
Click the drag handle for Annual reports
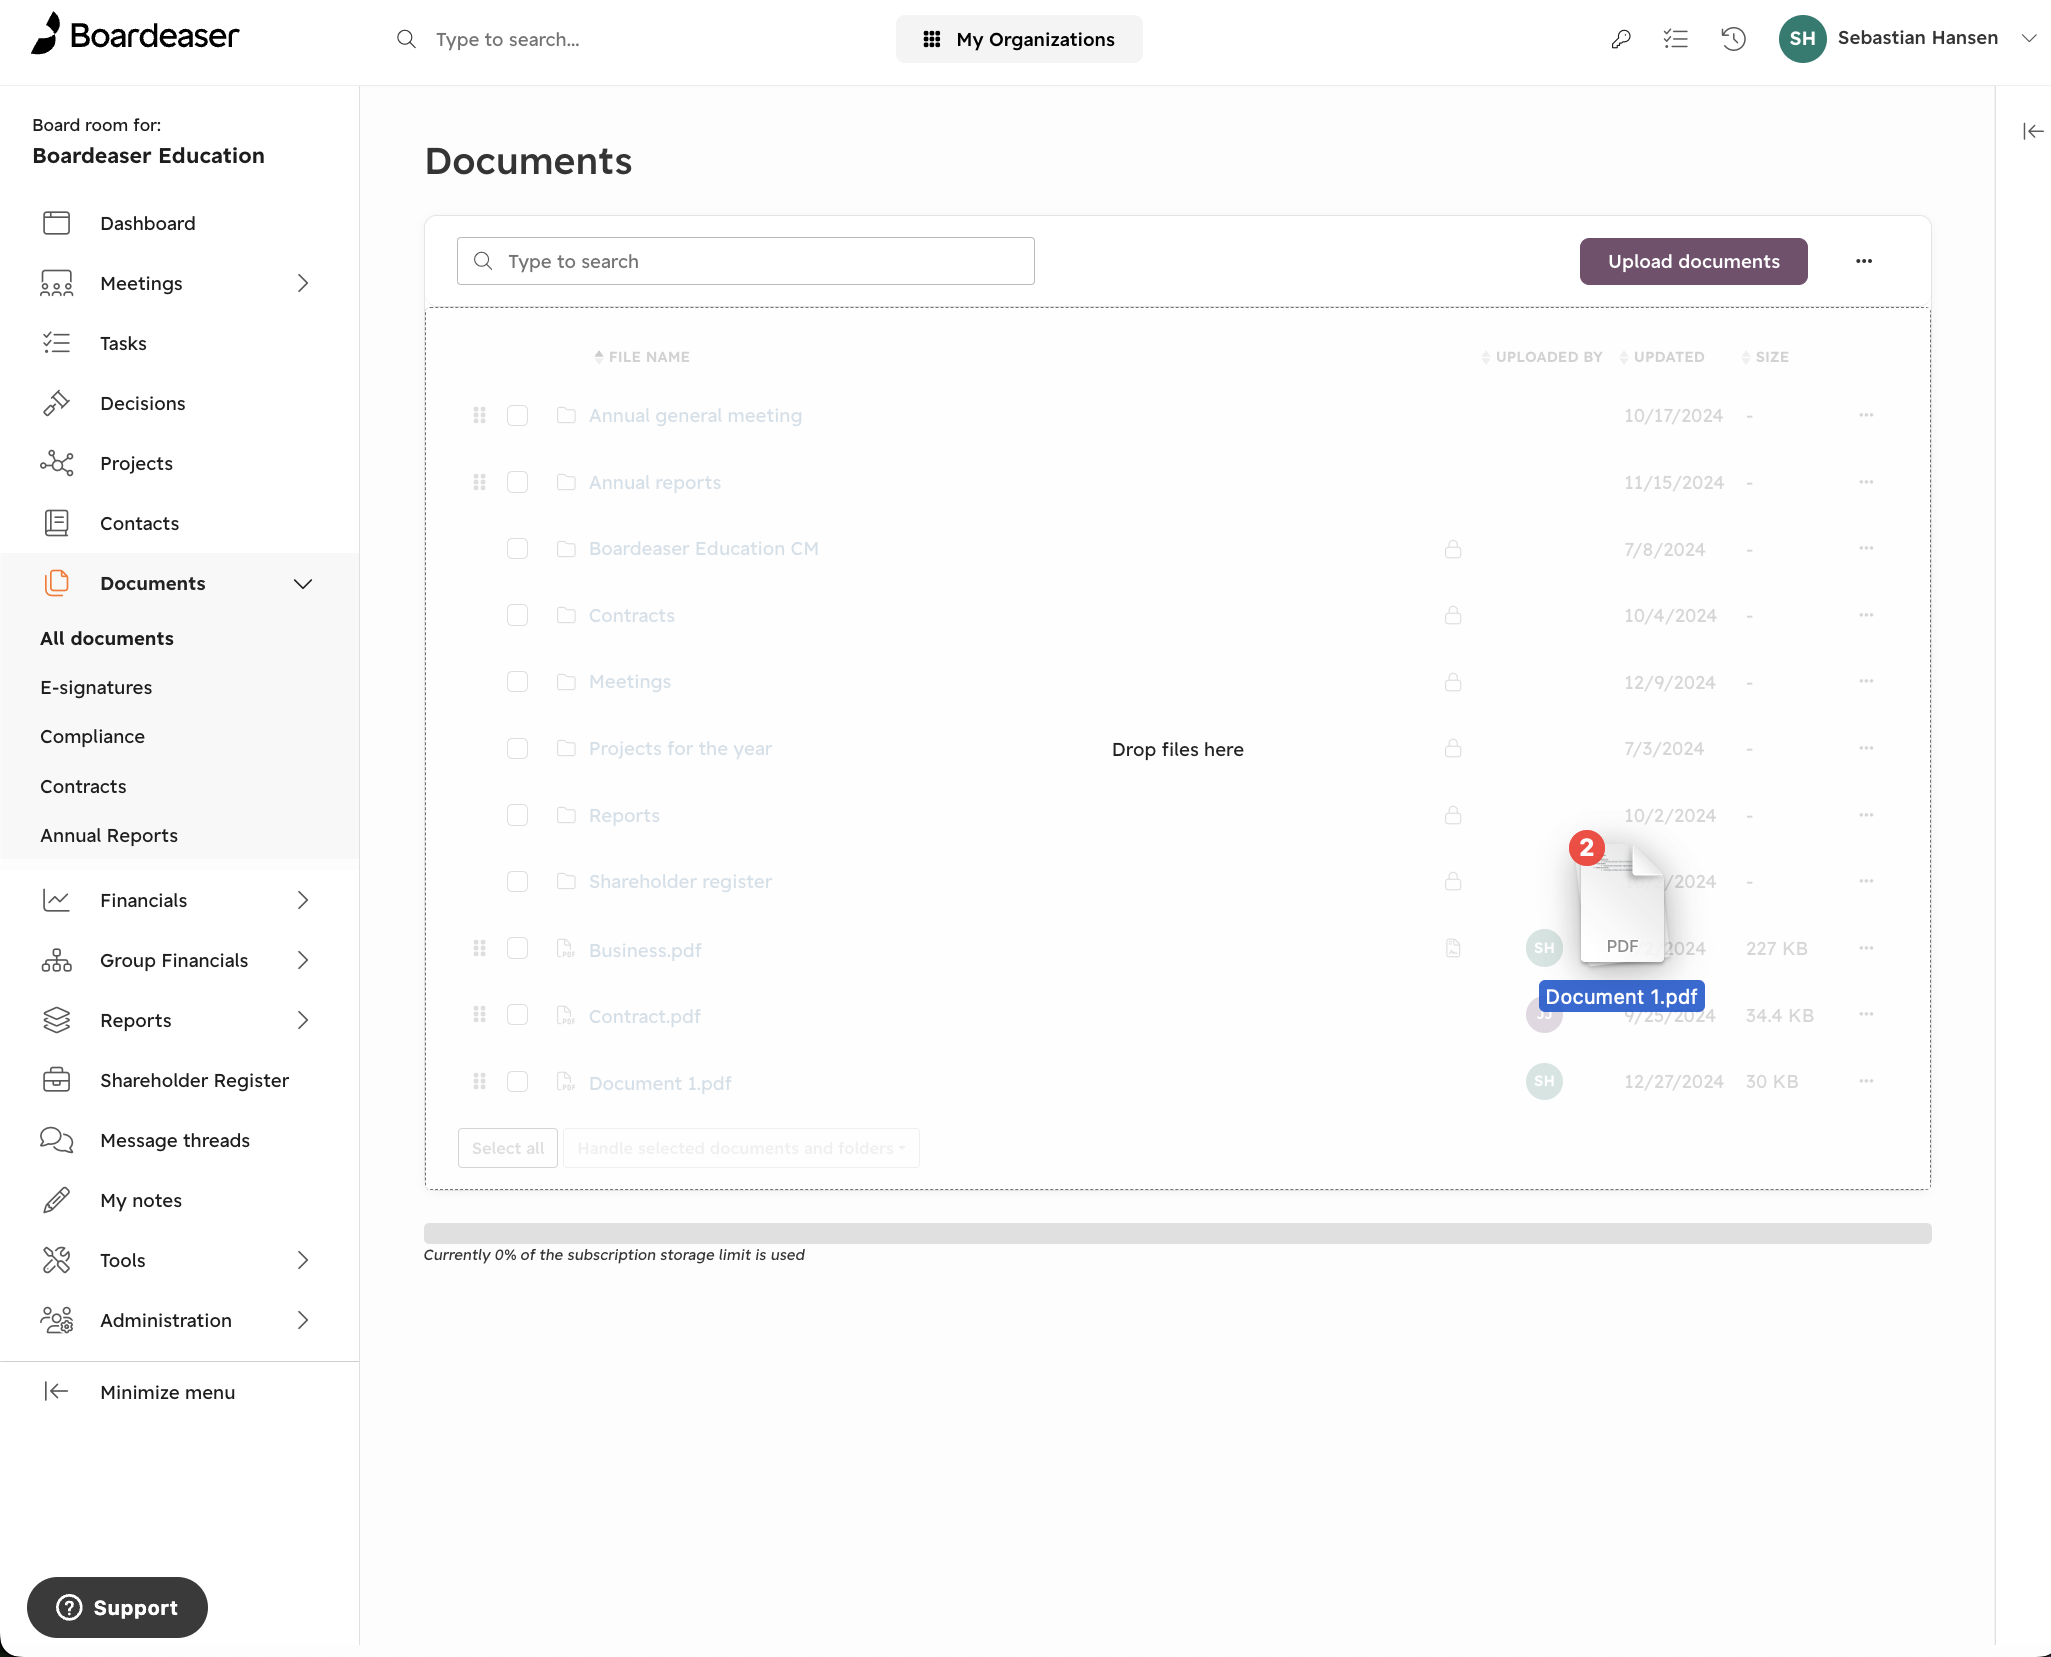click(480, 482)
